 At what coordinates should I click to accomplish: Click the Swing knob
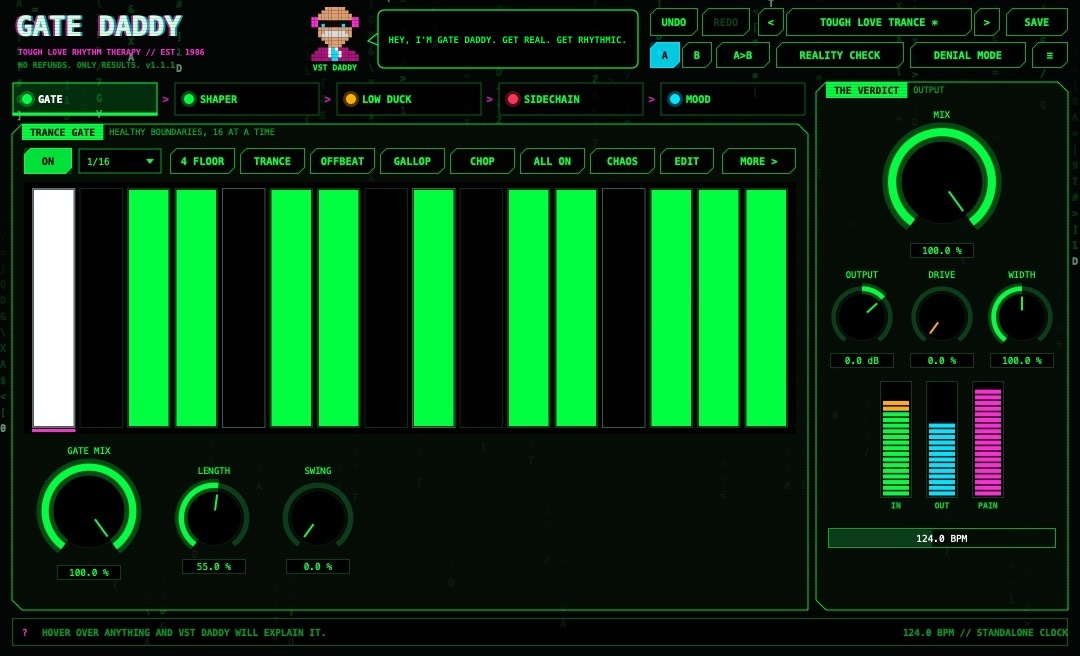click(318, 517)
